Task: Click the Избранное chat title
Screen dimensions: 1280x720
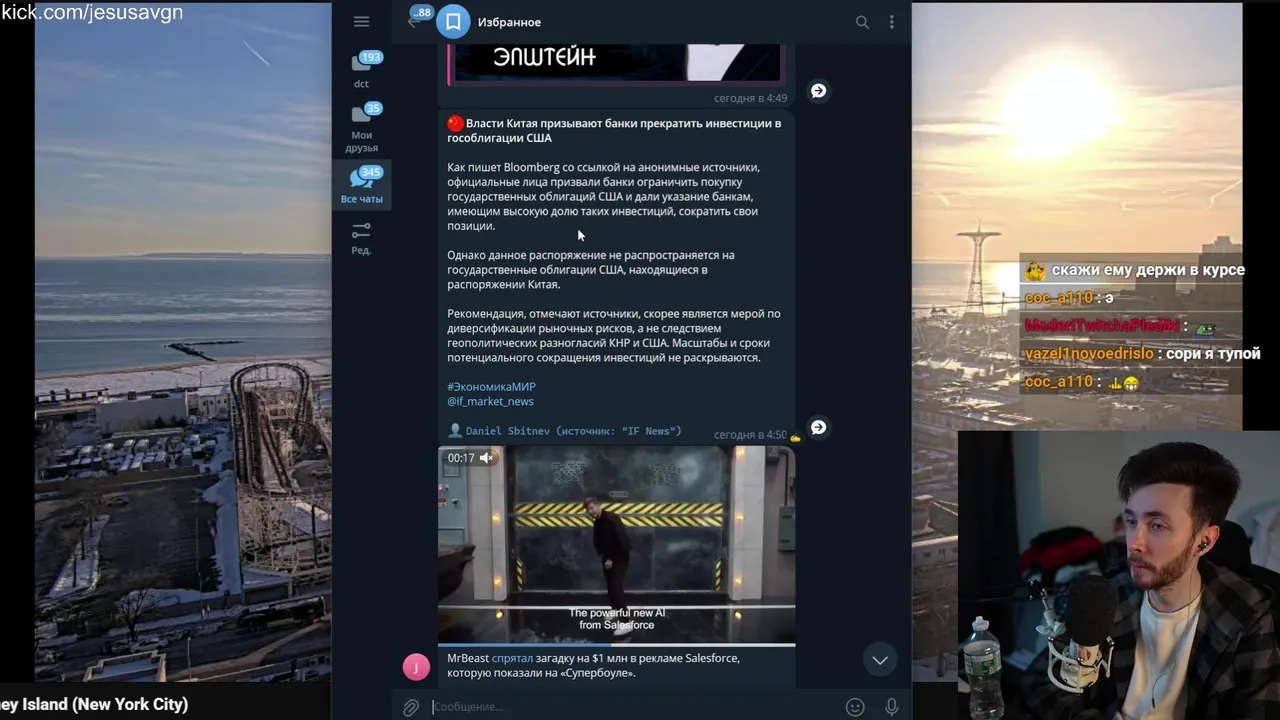Action: click(509, 22)
